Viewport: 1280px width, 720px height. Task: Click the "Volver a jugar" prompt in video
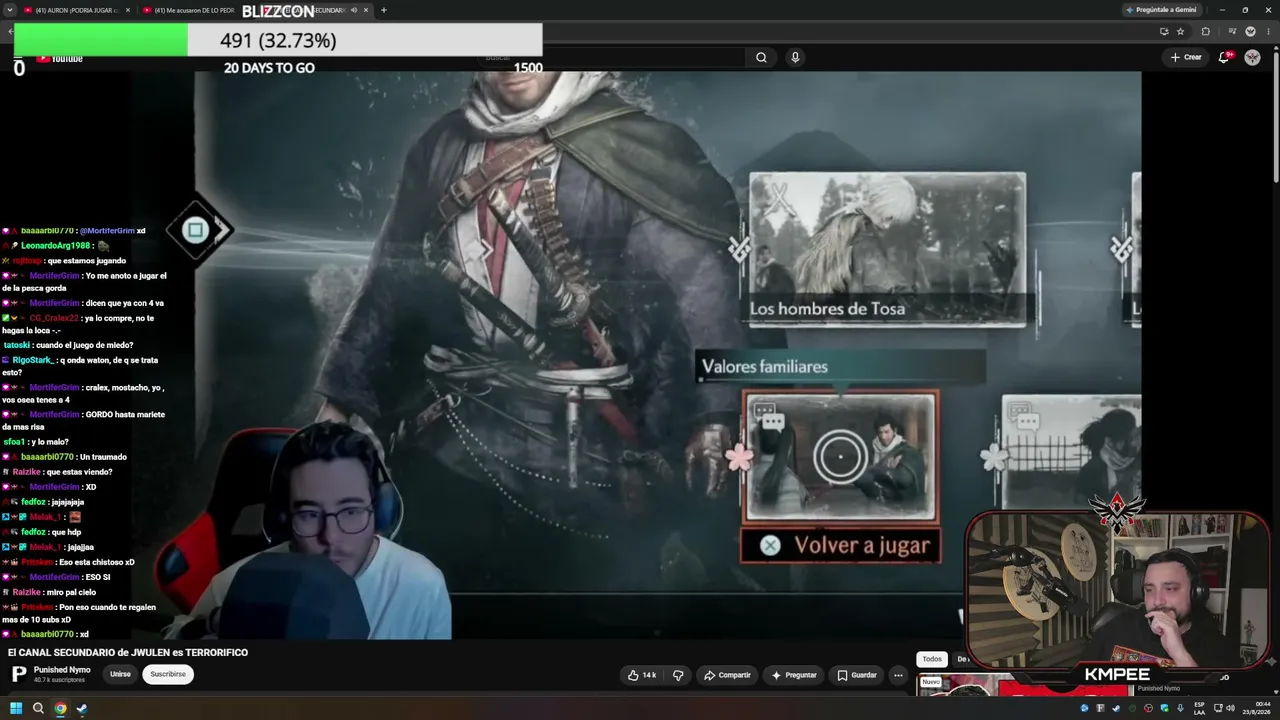coord(840,545)
